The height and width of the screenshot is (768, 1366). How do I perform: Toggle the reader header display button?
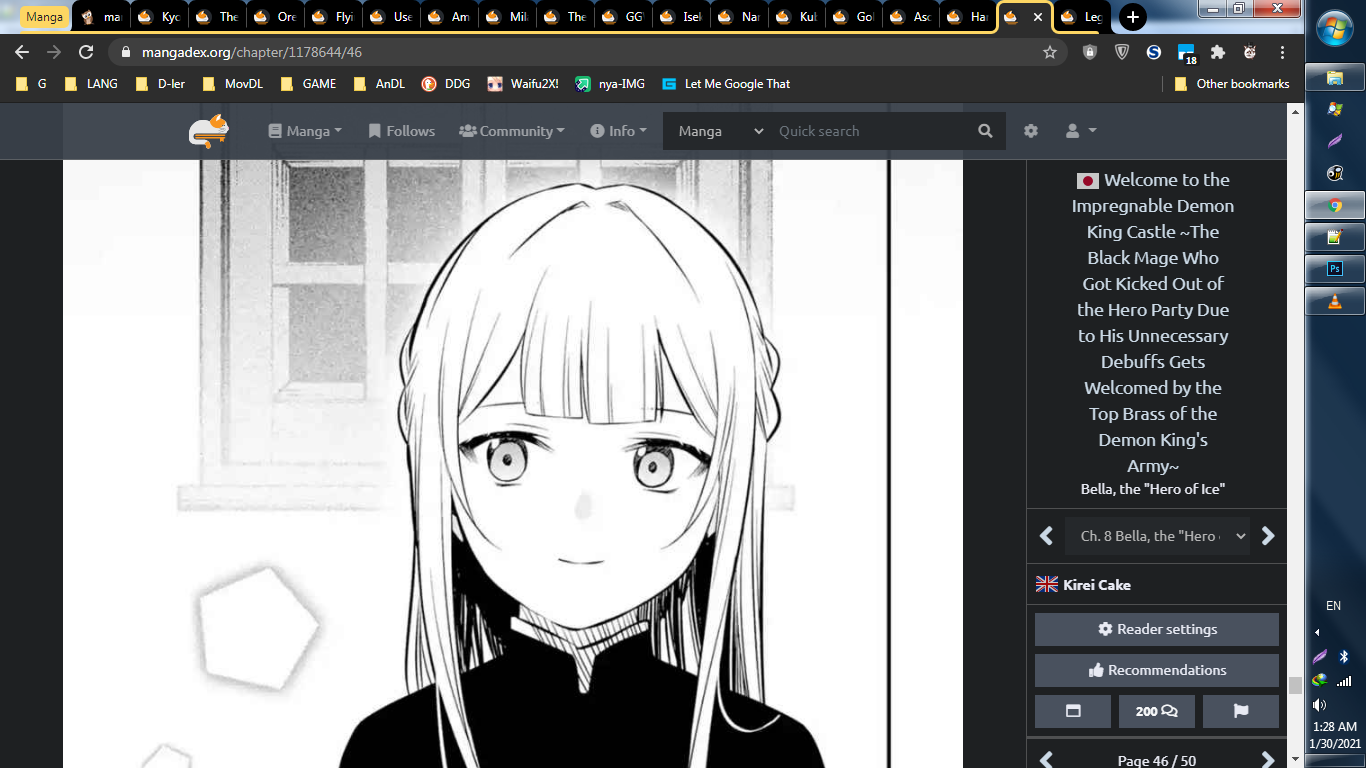click(1073, 711)
